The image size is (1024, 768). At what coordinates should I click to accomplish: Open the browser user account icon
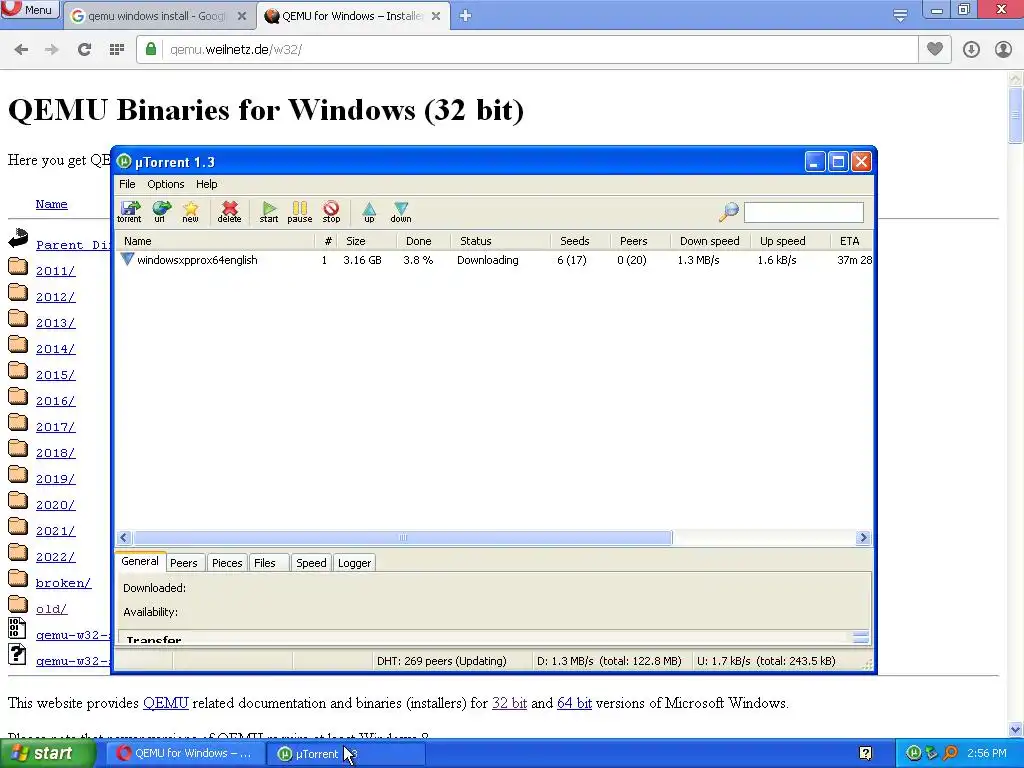tap(1003, 50)
